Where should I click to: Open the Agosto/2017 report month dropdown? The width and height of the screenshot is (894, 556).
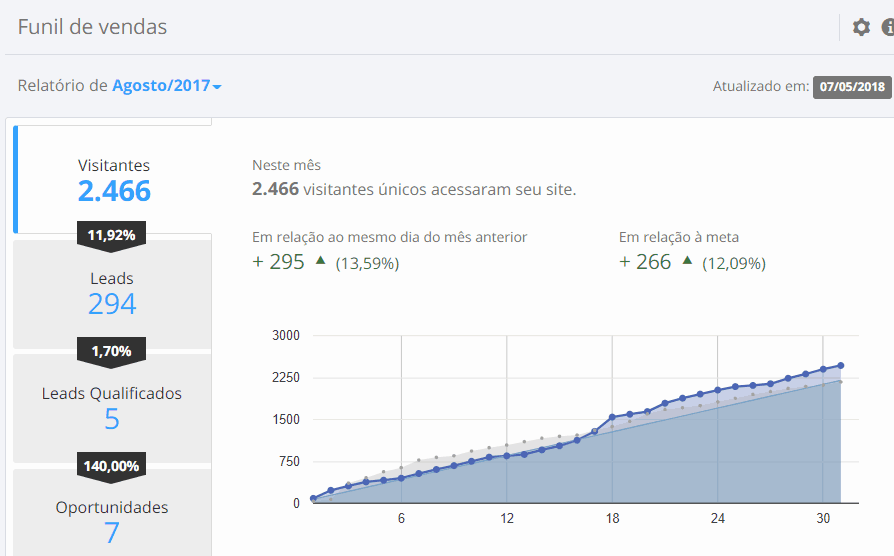(x=166, y=86)
